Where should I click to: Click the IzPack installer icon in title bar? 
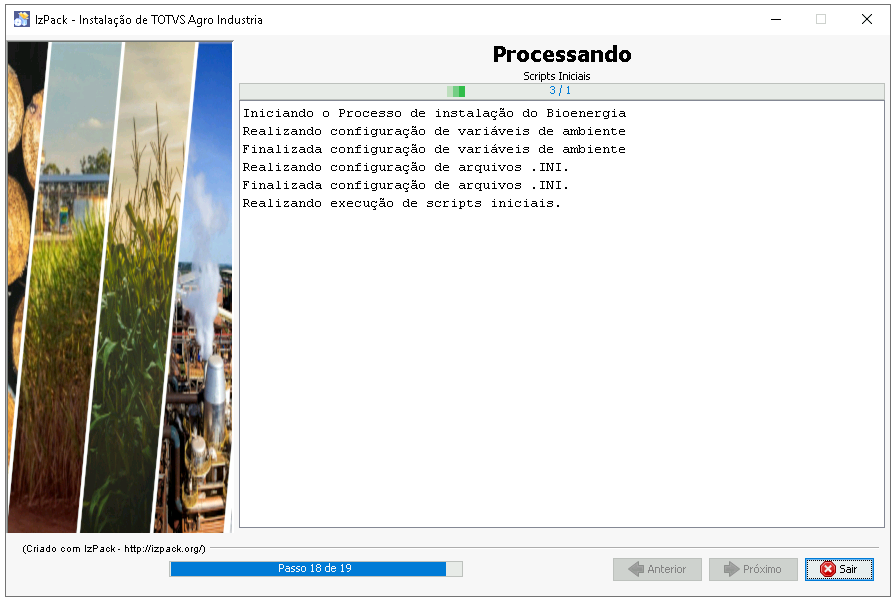point(22,19)
